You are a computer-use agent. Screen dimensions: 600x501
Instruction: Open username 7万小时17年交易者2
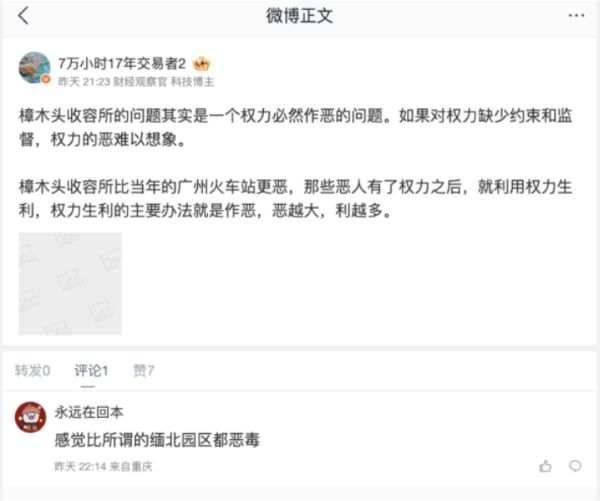click(x=122, y=64)
